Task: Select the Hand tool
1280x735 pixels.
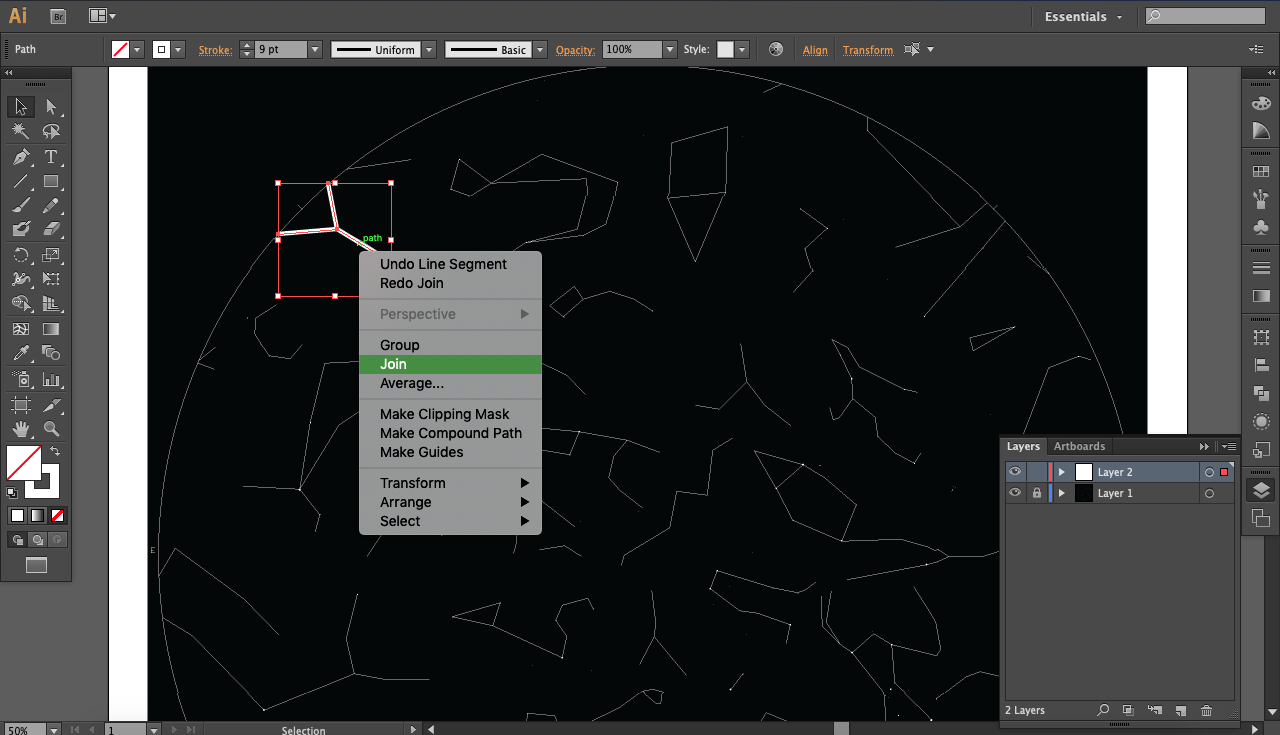Action: coord(21,429)
